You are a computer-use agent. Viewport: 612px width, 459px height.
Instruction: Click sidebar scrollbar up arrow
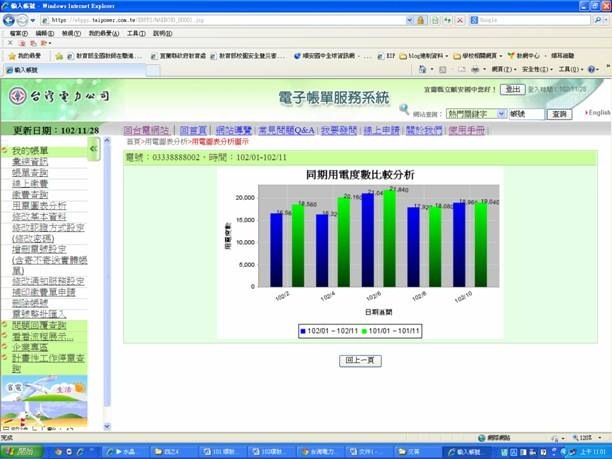[107, 140]
